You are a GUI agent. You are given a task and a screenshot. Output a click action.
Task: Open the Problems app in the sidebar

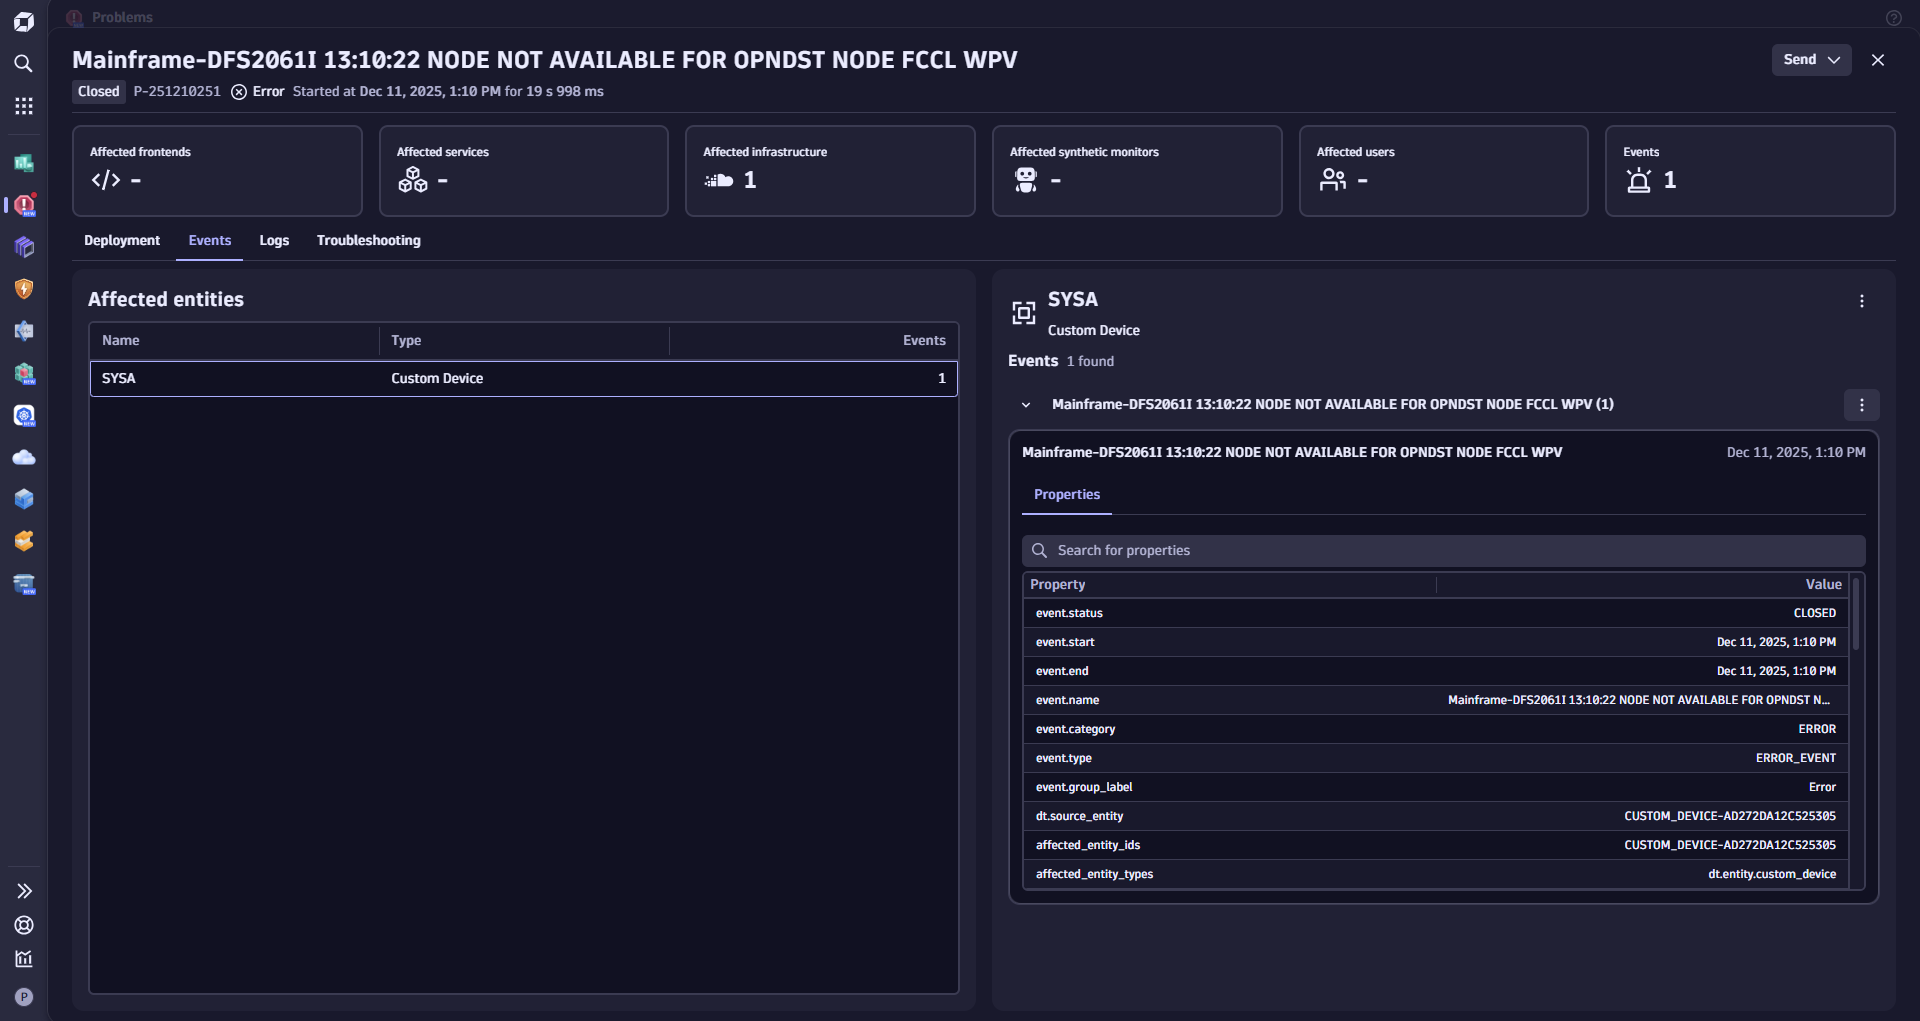(x=24, y=205)
